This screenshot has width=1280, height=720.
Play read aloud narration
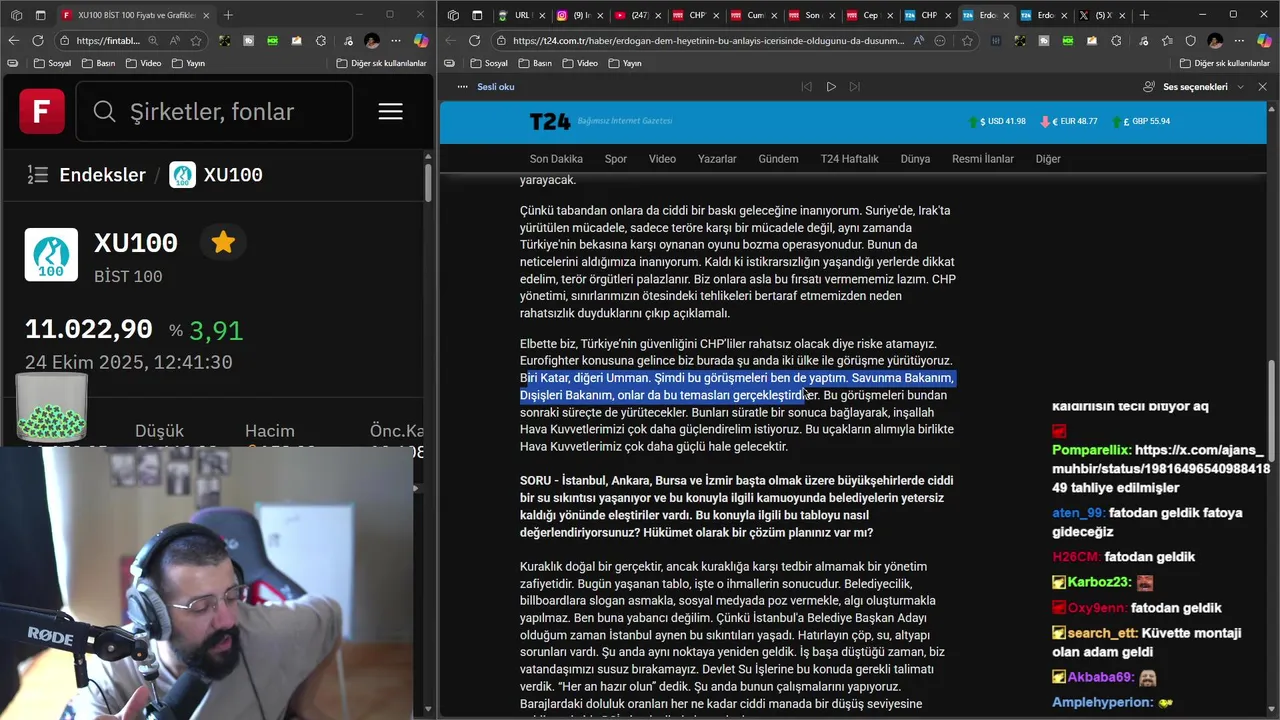830,87
